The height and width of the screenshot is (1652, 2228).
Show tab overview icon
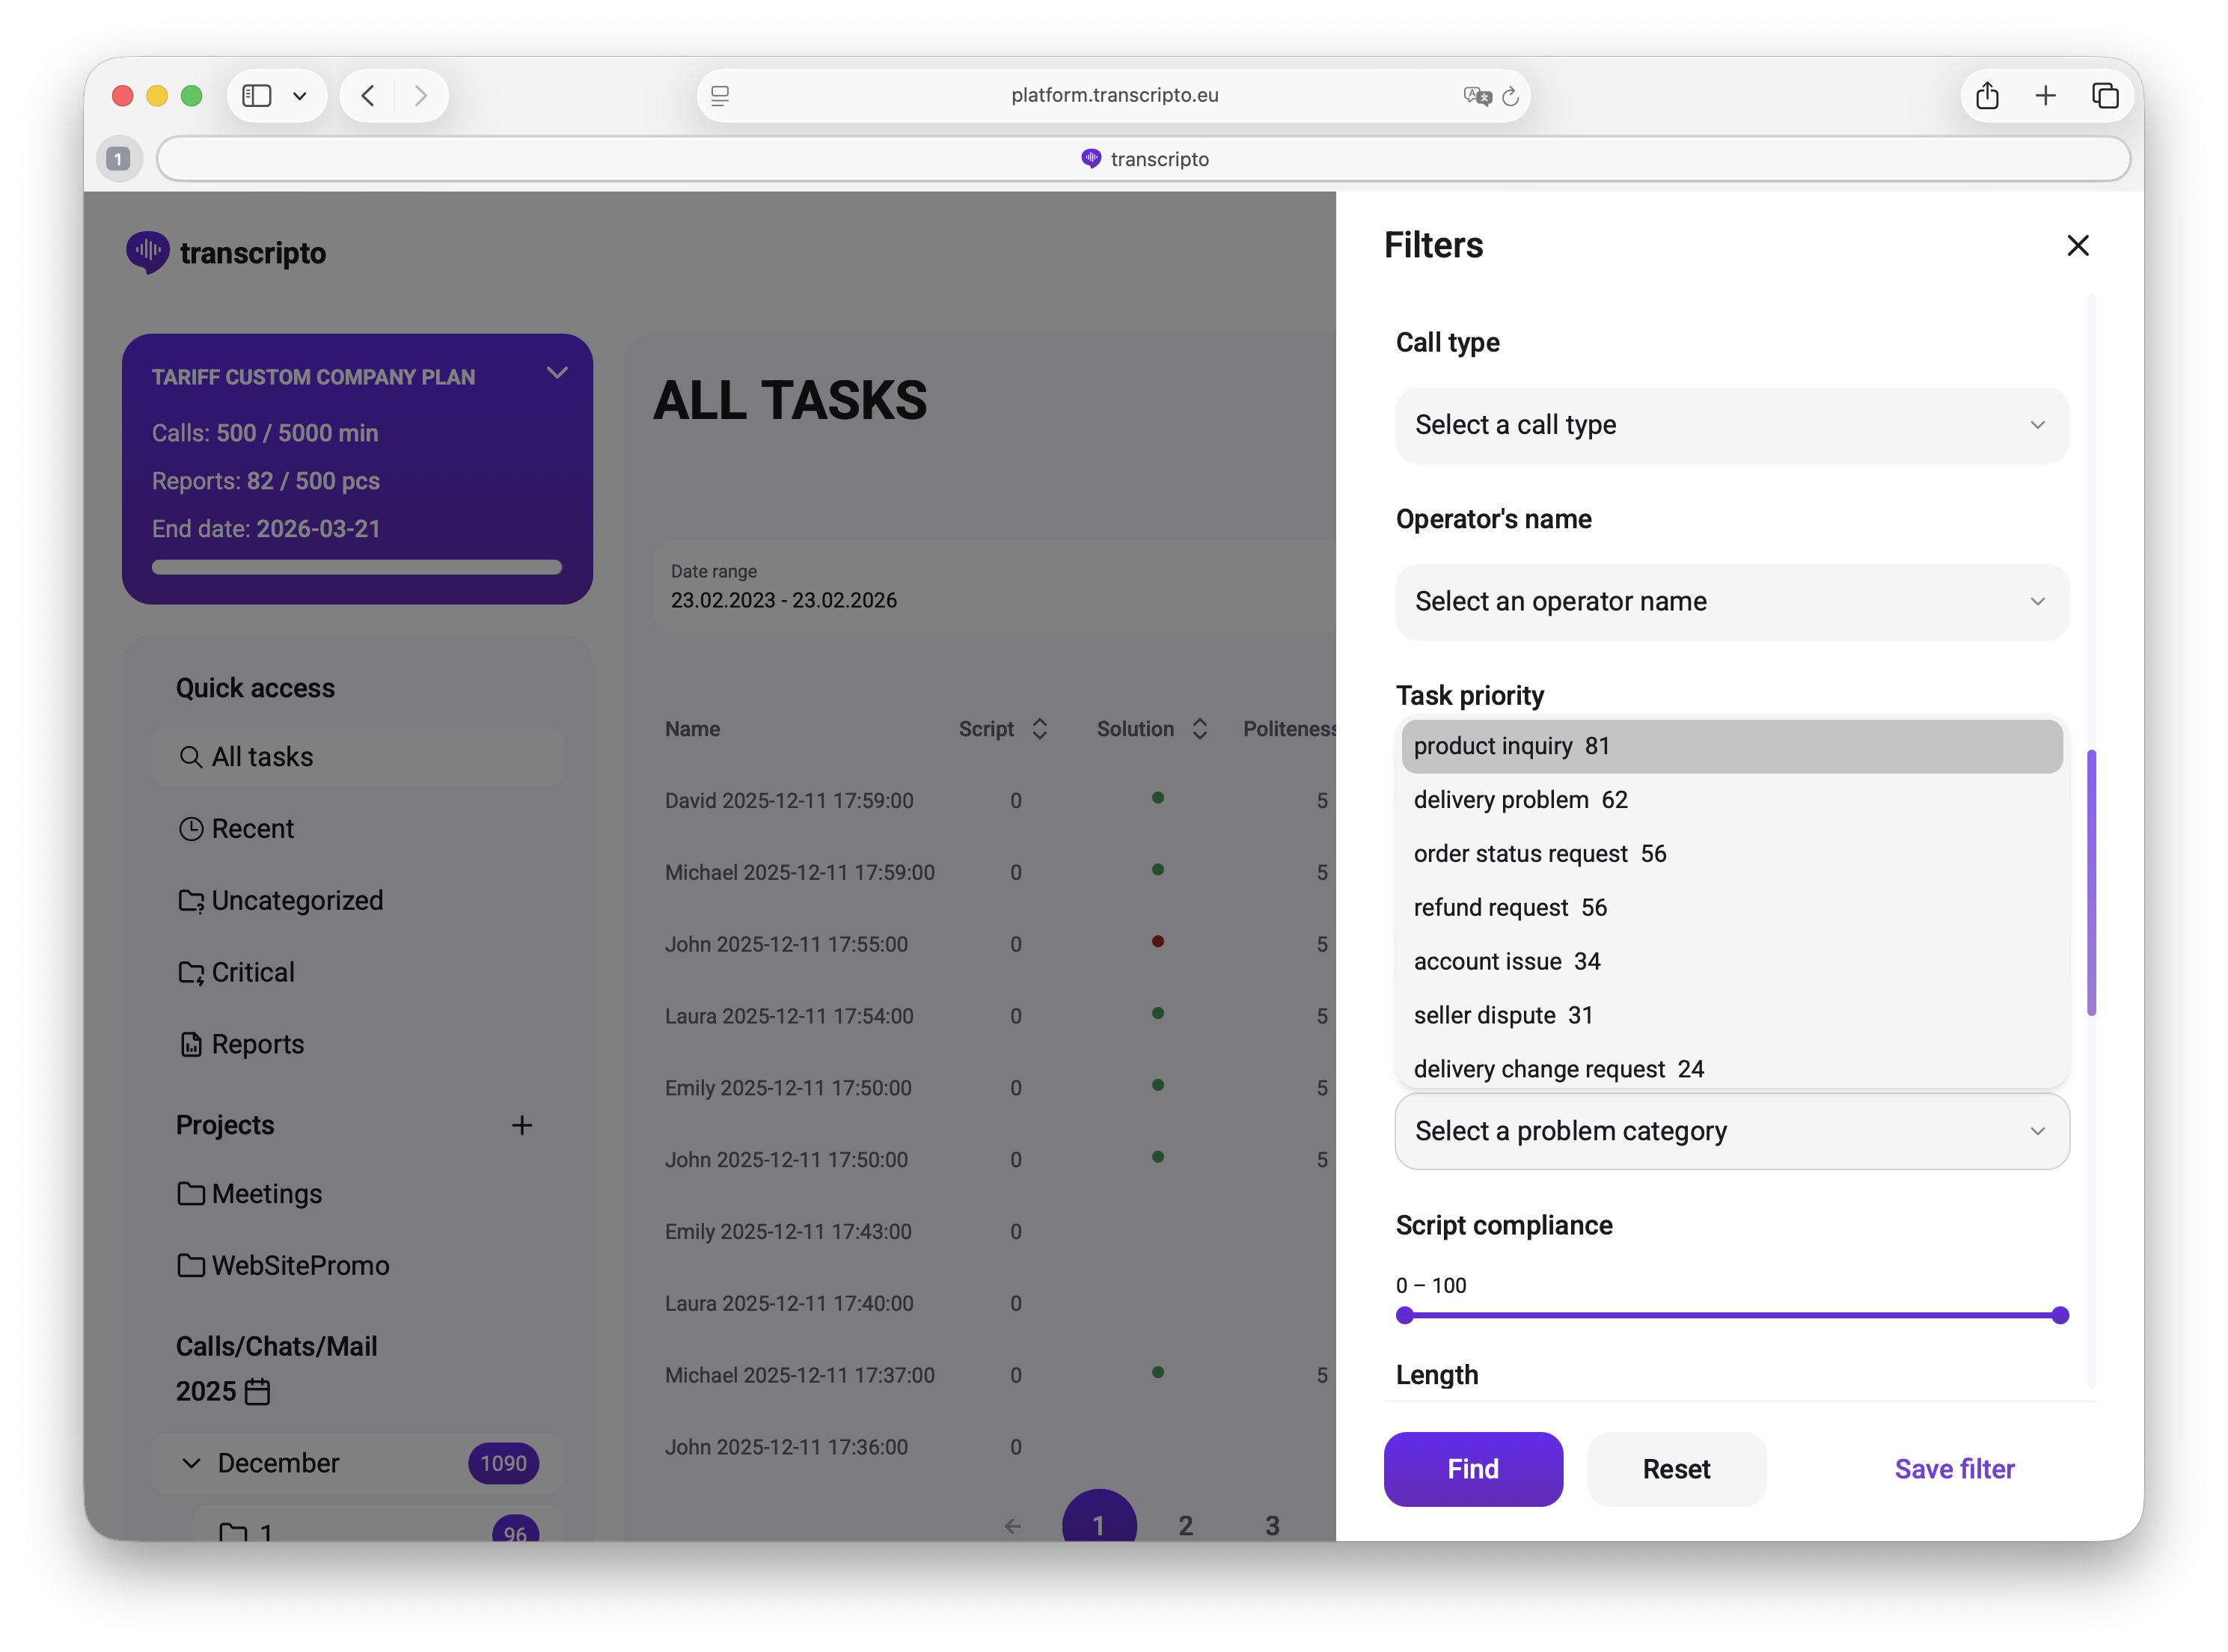(x=2104, y=96)
